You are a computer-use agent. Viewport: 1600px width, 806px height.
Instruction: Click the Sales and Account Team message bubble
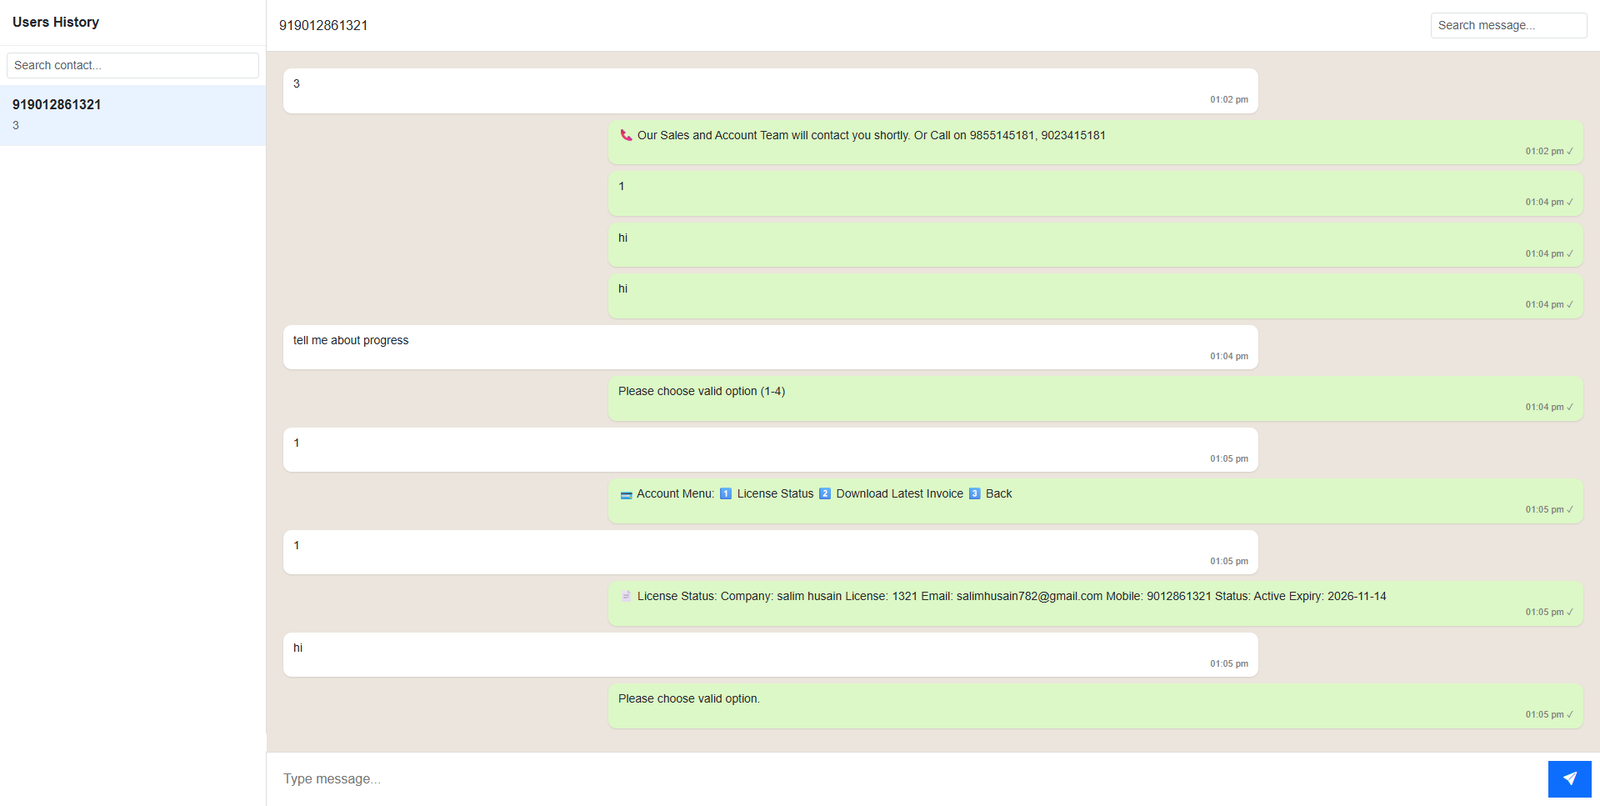click(870, 136)
